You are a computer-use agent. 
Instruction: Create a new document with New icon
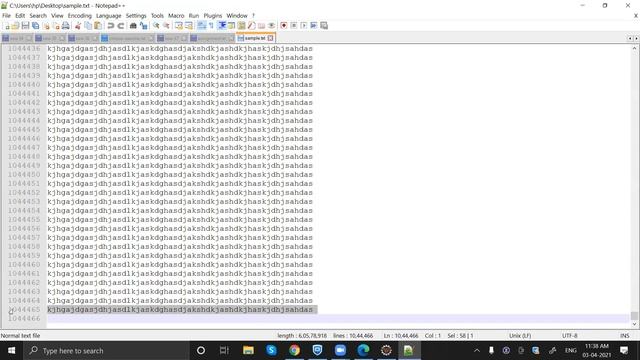coord(7,26)
